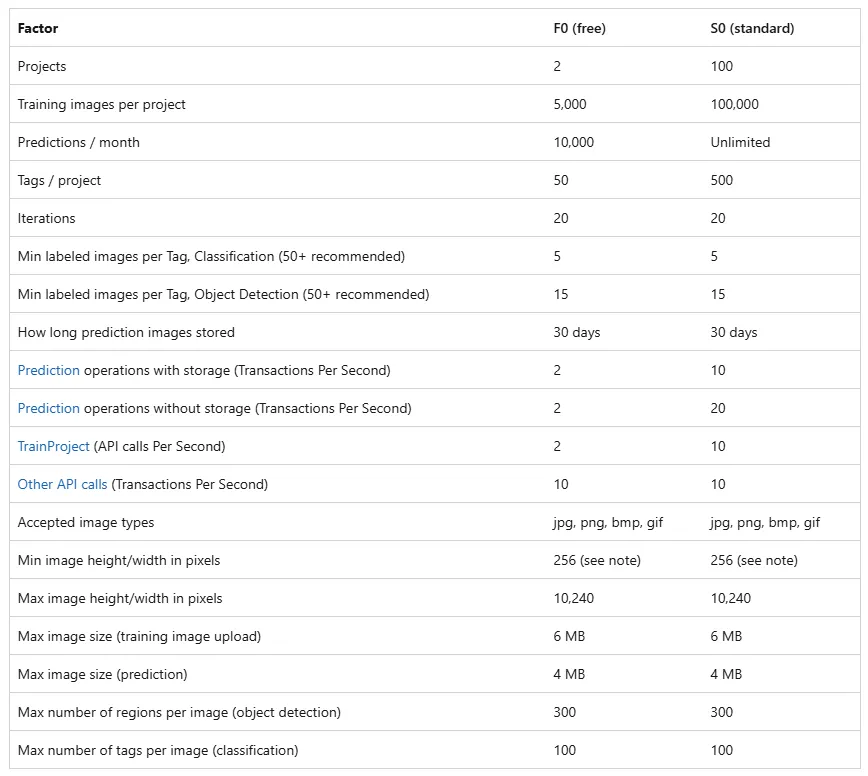Select the Max number of tags per image label
Viewport: 868px width, 776px height.
click(158, 750)
